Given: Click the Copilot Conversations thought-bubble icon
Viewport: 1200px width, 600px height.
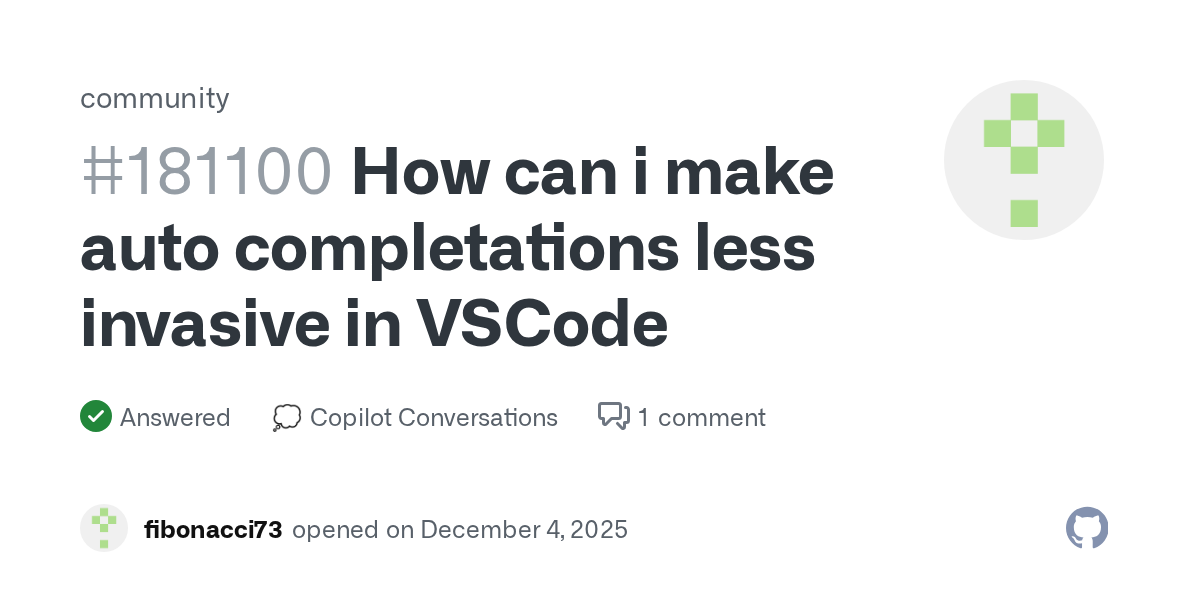Looking at the screenshot, I should [x=286, y=417].
